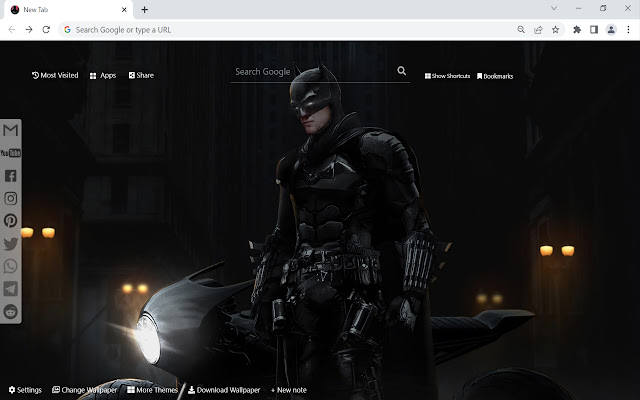Image resolution: width=640 pixels, height=400 pixels.
Task: Open the Bookmarks list
Action: click(495, 76)
